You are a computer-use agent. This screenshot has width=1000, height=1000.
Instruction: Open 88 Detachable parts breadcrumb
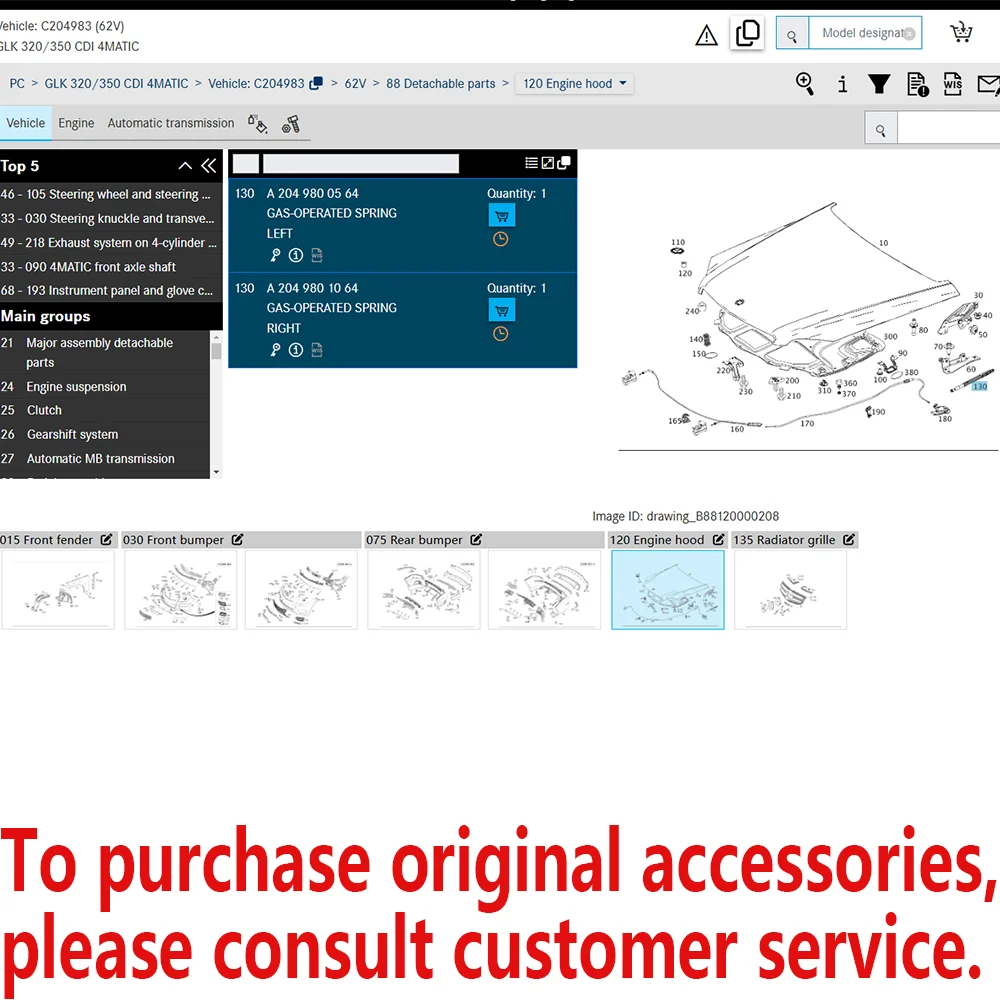coord(441,84)
